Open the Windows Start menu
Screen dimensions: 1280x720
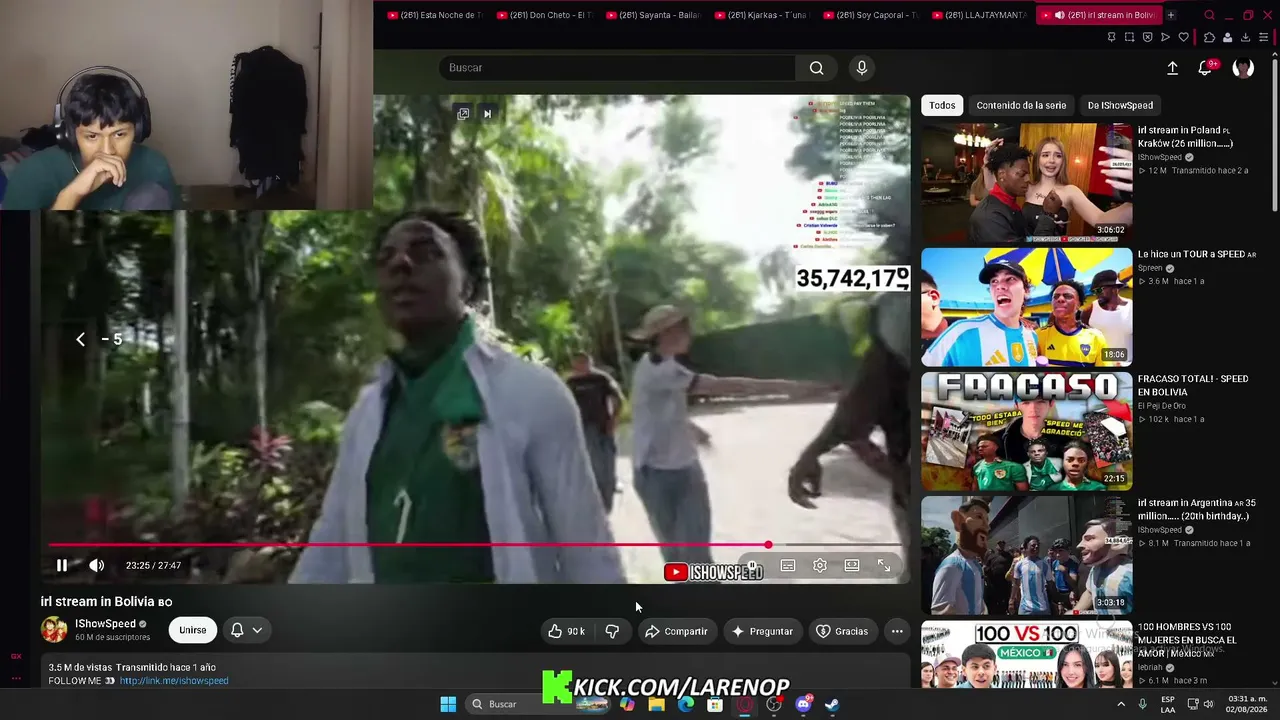coord(448,704)
